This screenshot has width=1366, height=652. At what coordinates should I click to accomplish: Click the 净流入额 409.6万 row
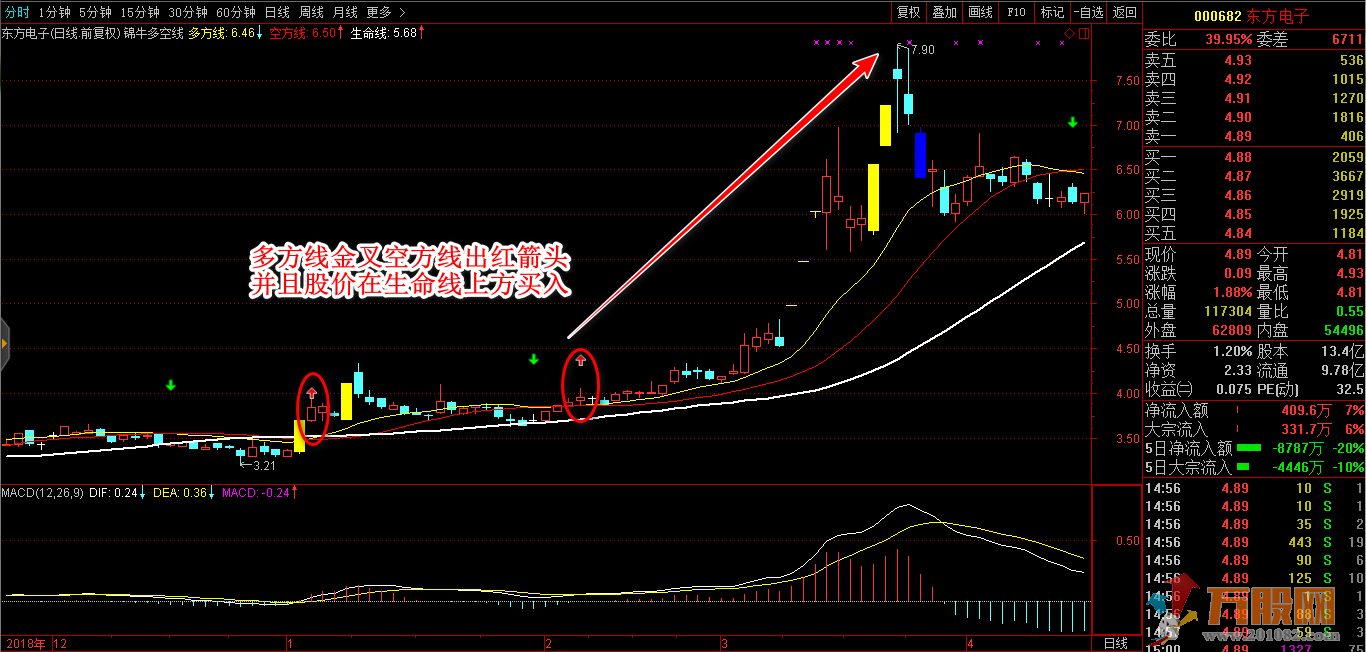pyautogui.click(x=1254, y=409)
